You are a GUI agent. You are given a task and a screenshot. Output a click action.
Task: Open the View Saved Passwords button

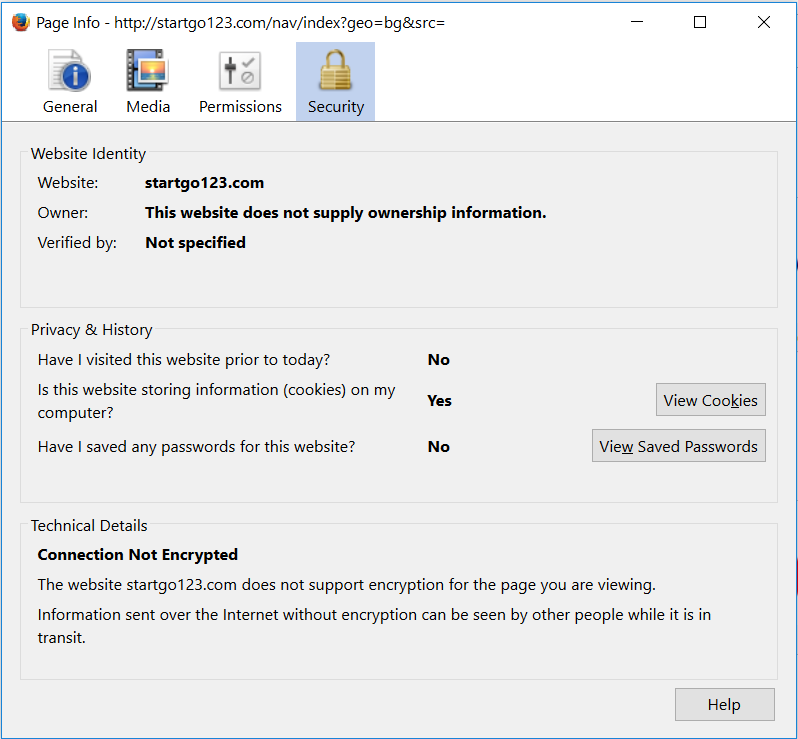(678, 447)
